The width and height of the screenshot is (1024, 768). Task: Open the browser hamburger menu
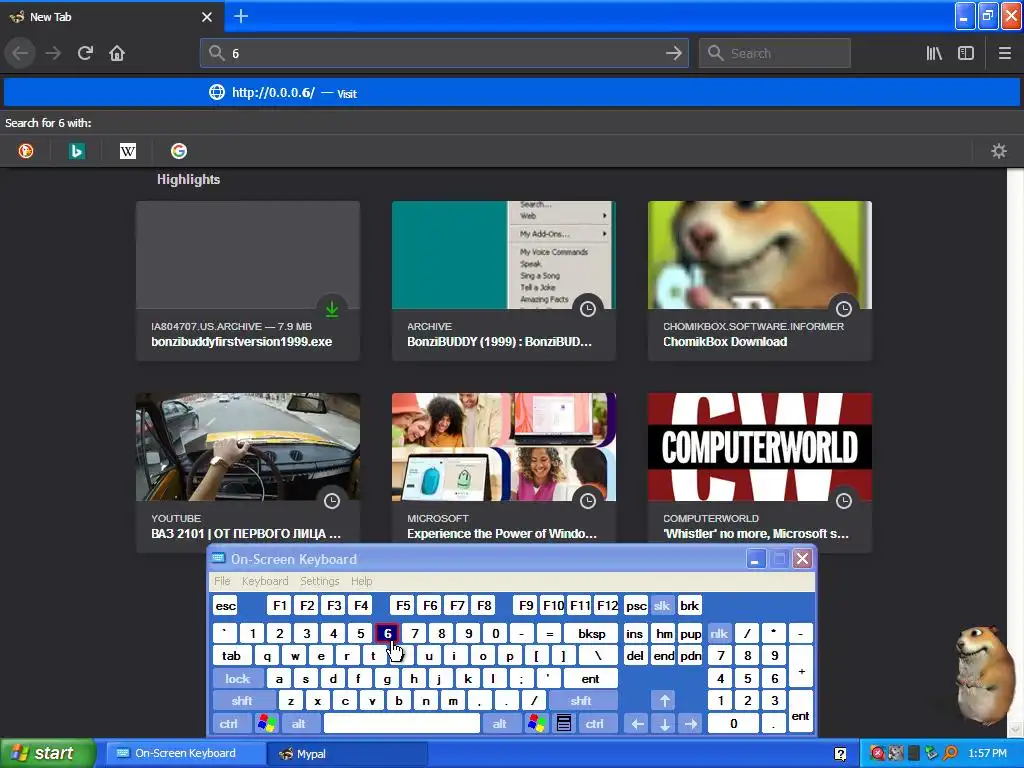point(1004,53)
